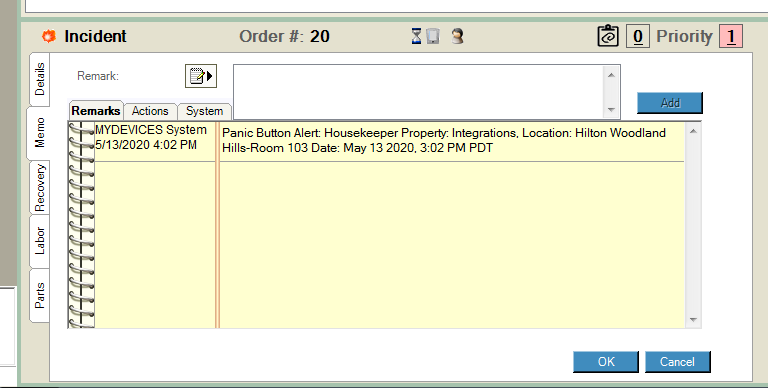Click the Cancel button
Viewport: 768px width, 388px height.
click(x=677, y=362)
